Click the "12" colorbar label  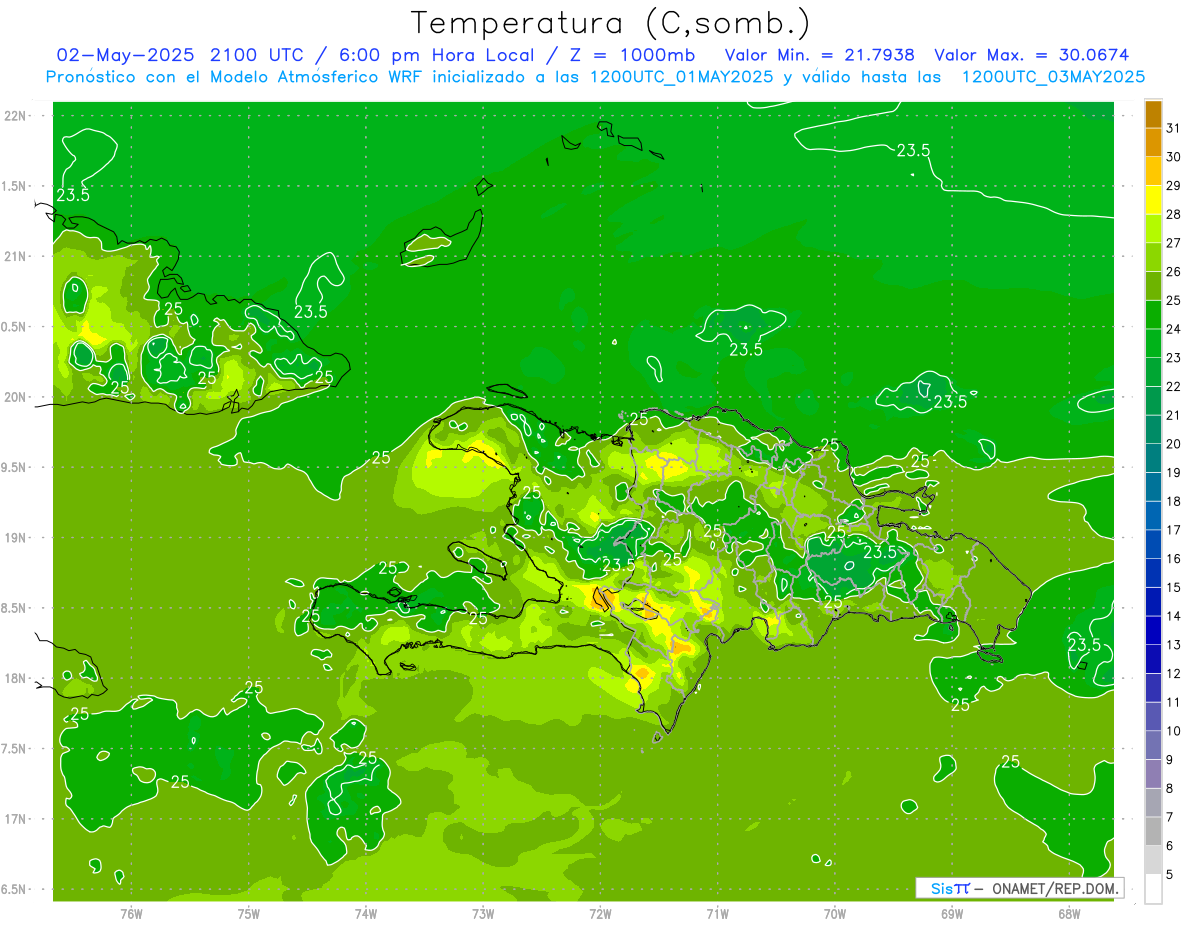pos(1173,673)
